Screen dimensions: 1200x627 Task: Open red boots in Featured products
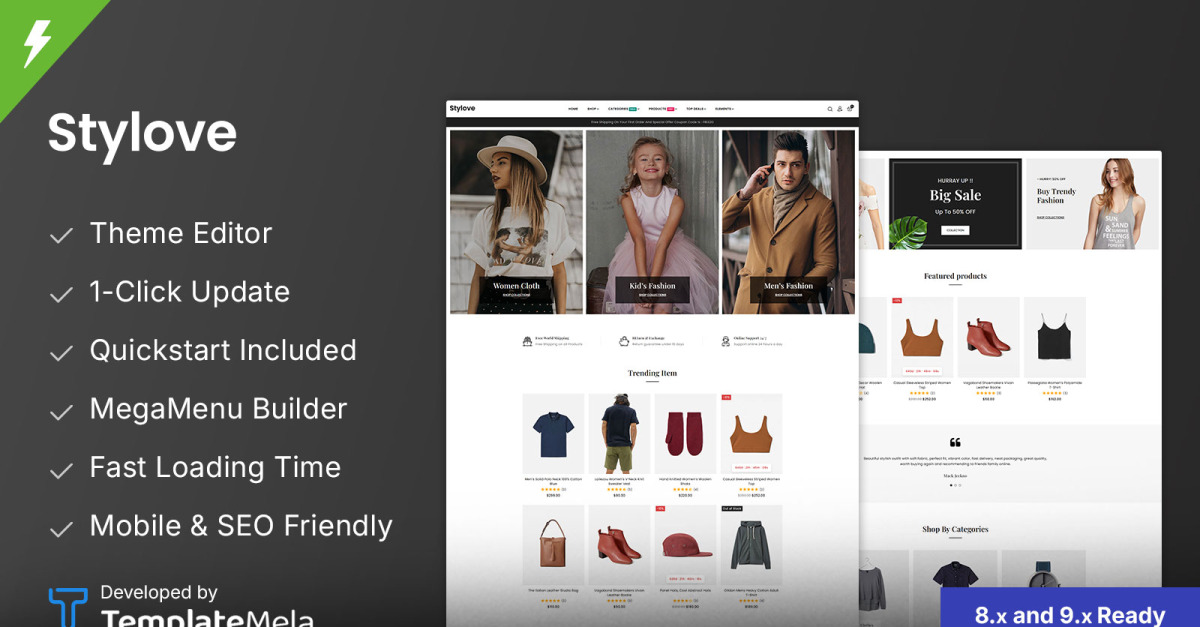click(989, 337)
